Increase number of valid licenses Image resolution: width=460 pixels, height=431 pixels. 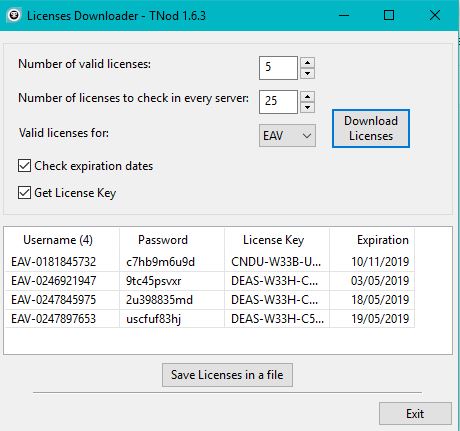coord(307,62)
